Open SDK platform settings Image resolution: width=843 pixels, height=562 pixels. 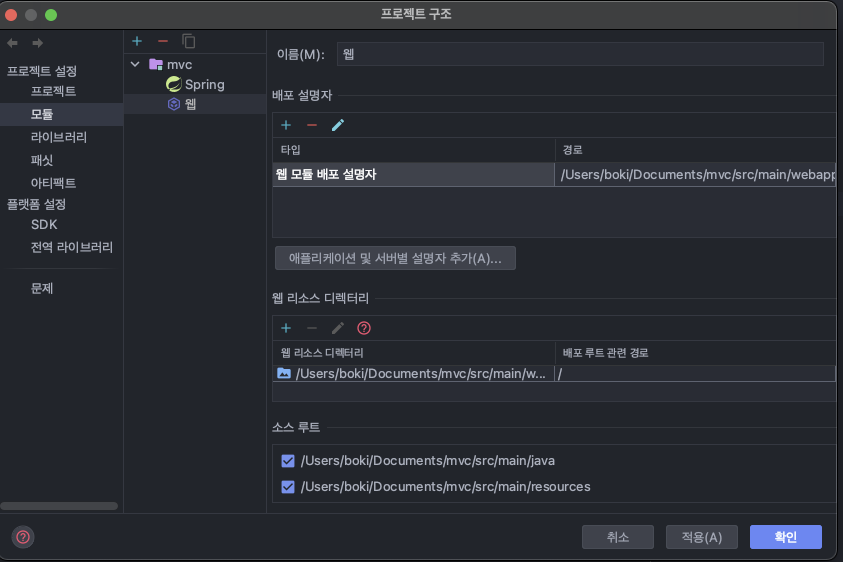44,224
